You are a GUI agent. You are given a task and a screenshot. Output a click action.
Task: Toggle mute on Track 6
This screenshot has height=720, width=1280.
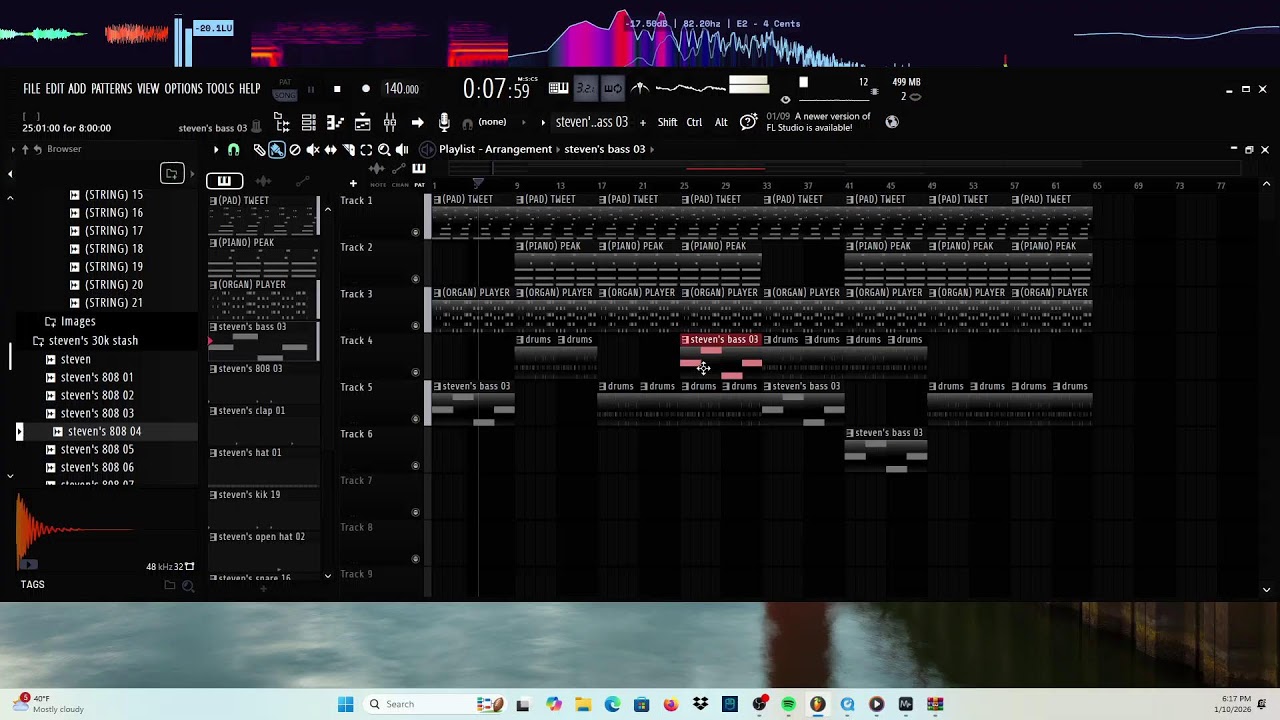click(416, 465)
